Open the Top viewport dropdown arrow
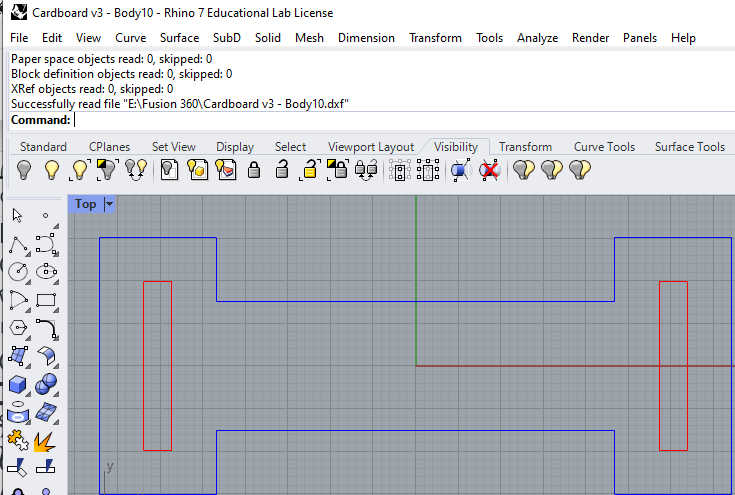 coord(109,204)
